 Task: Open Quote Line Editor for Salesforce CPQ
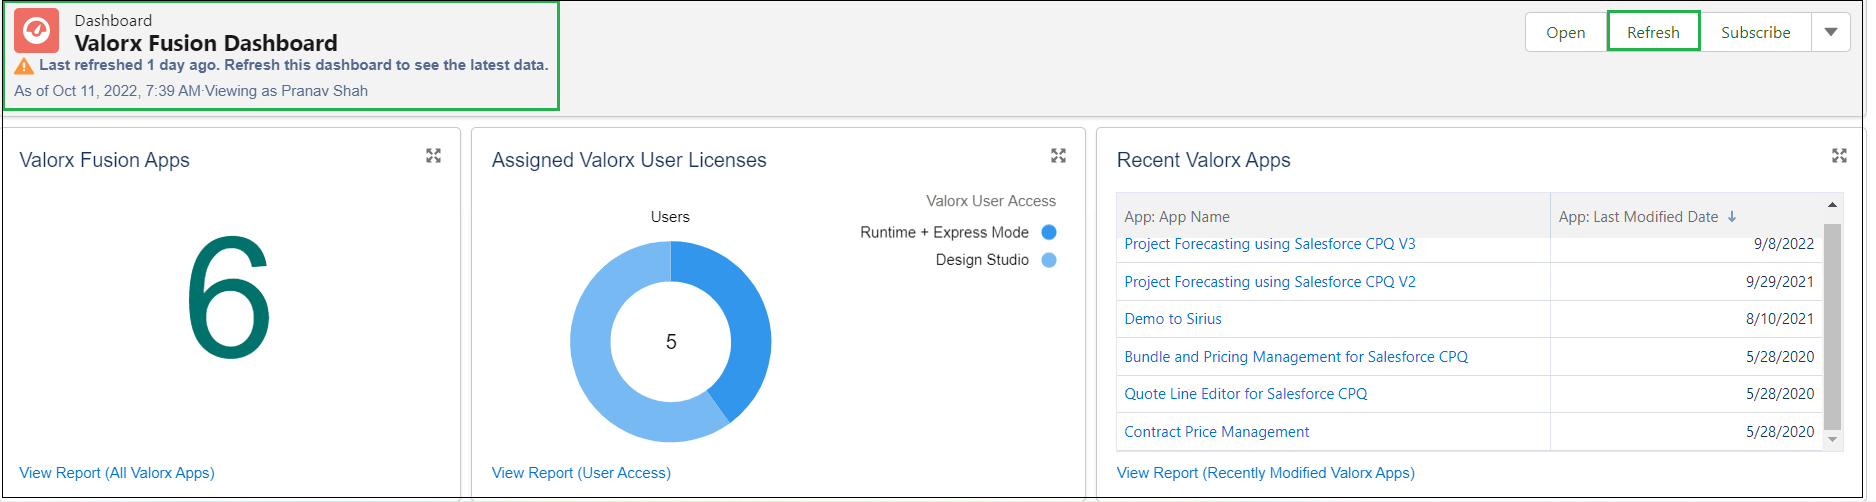(x=1246, y=394)
